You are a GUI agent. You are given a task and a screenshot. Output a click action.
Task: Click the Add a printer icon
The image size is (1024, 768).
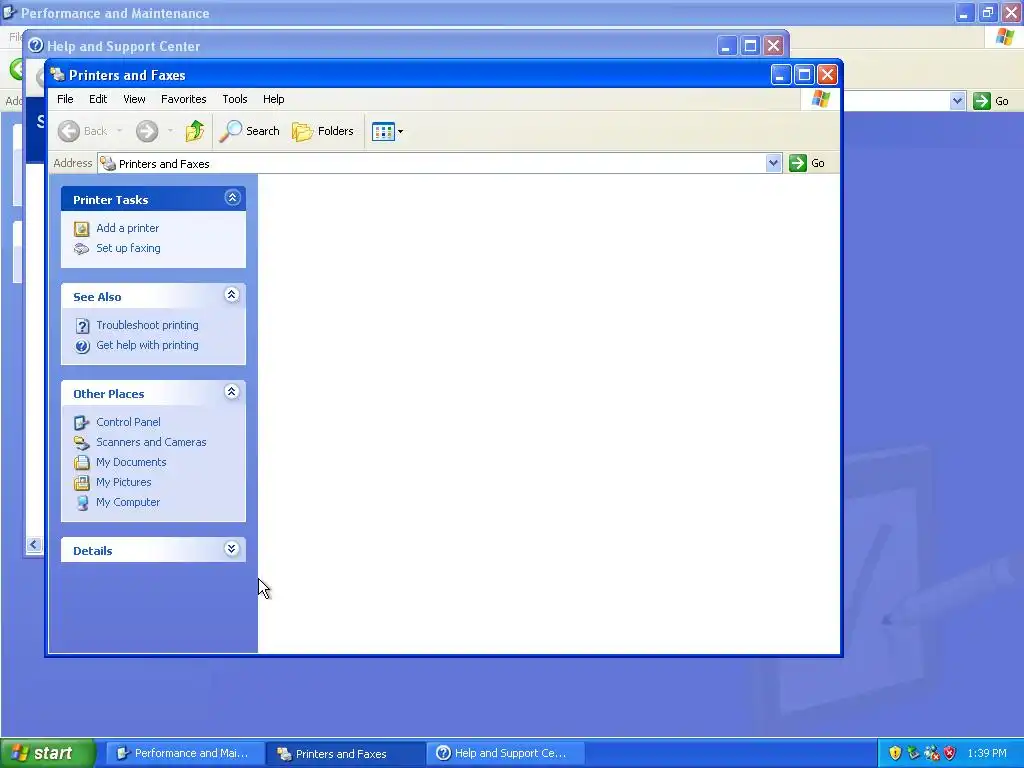(x=82, y=229)
